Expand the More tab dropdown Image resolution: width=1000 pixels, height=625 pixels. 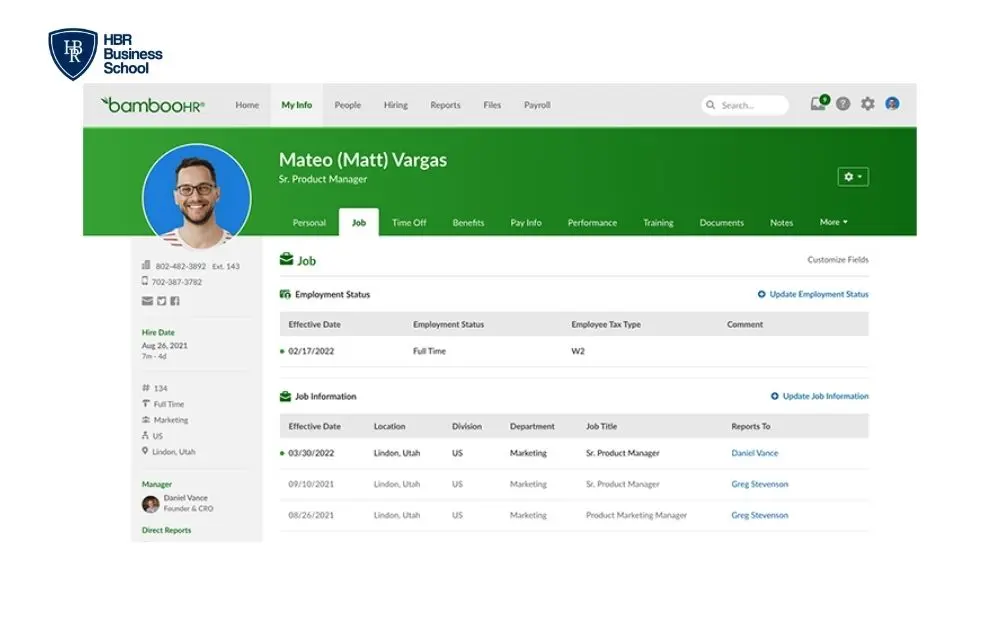click(x=834, y=222)
